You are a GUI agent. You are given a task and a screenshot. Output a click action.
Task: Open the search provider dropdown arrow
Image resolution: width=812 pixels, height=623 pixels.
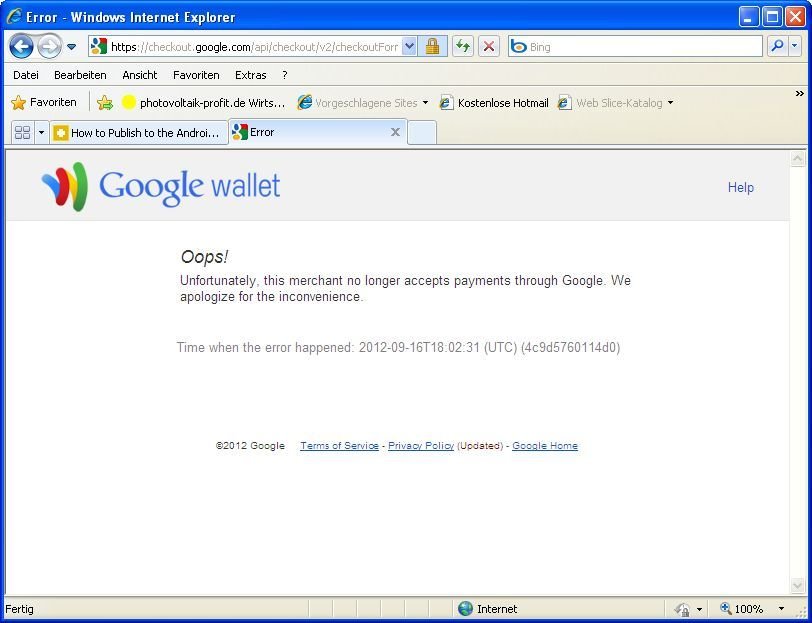pos(795,47)
